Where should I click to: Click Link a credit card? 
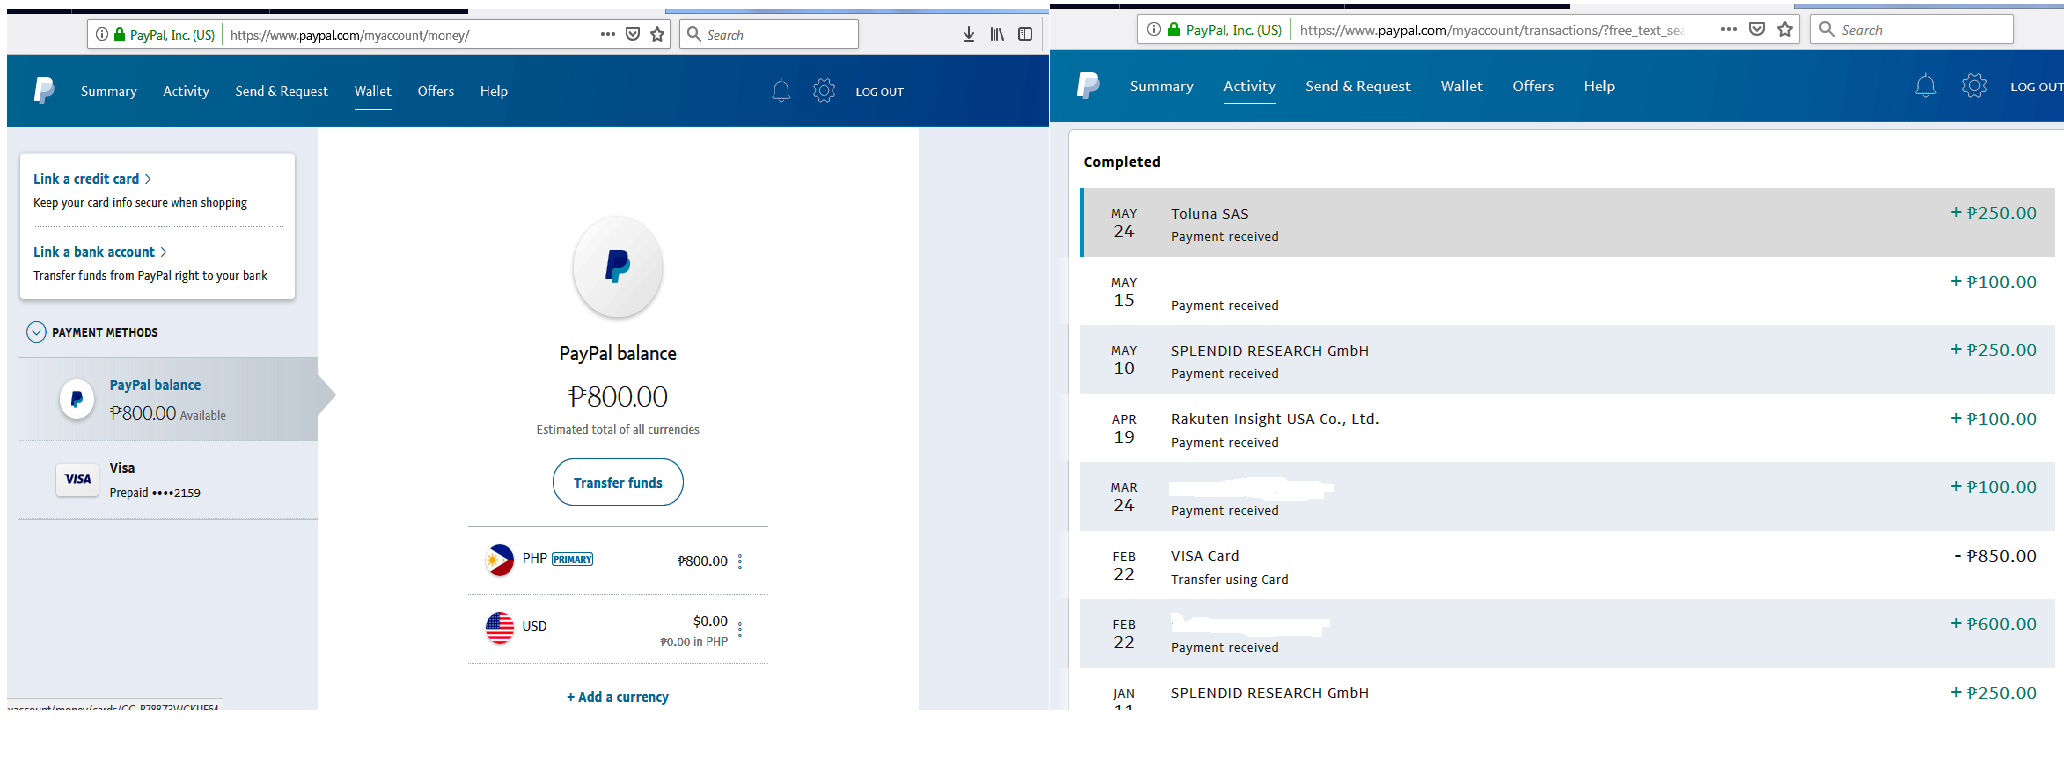point(92,179)
